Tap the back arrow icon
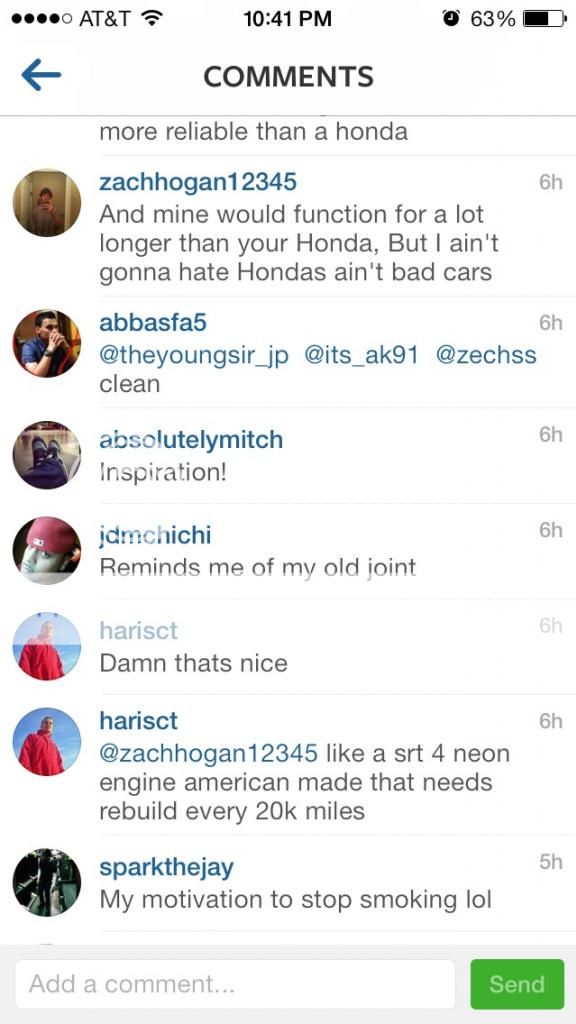The image size is (576, 1024). click(41, 75)
